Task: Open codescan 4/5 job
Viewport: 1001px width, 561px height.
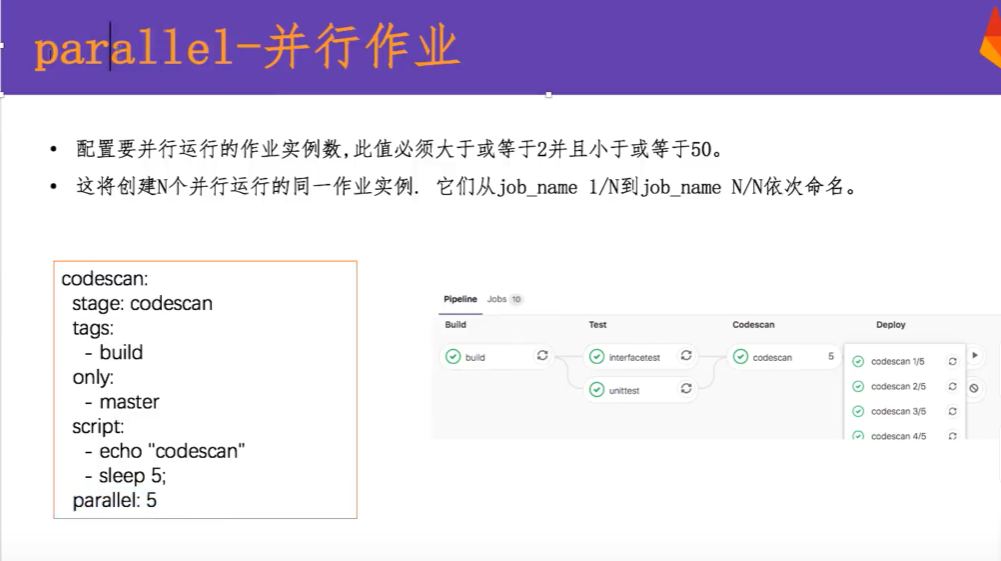Action: click(898, 436)
